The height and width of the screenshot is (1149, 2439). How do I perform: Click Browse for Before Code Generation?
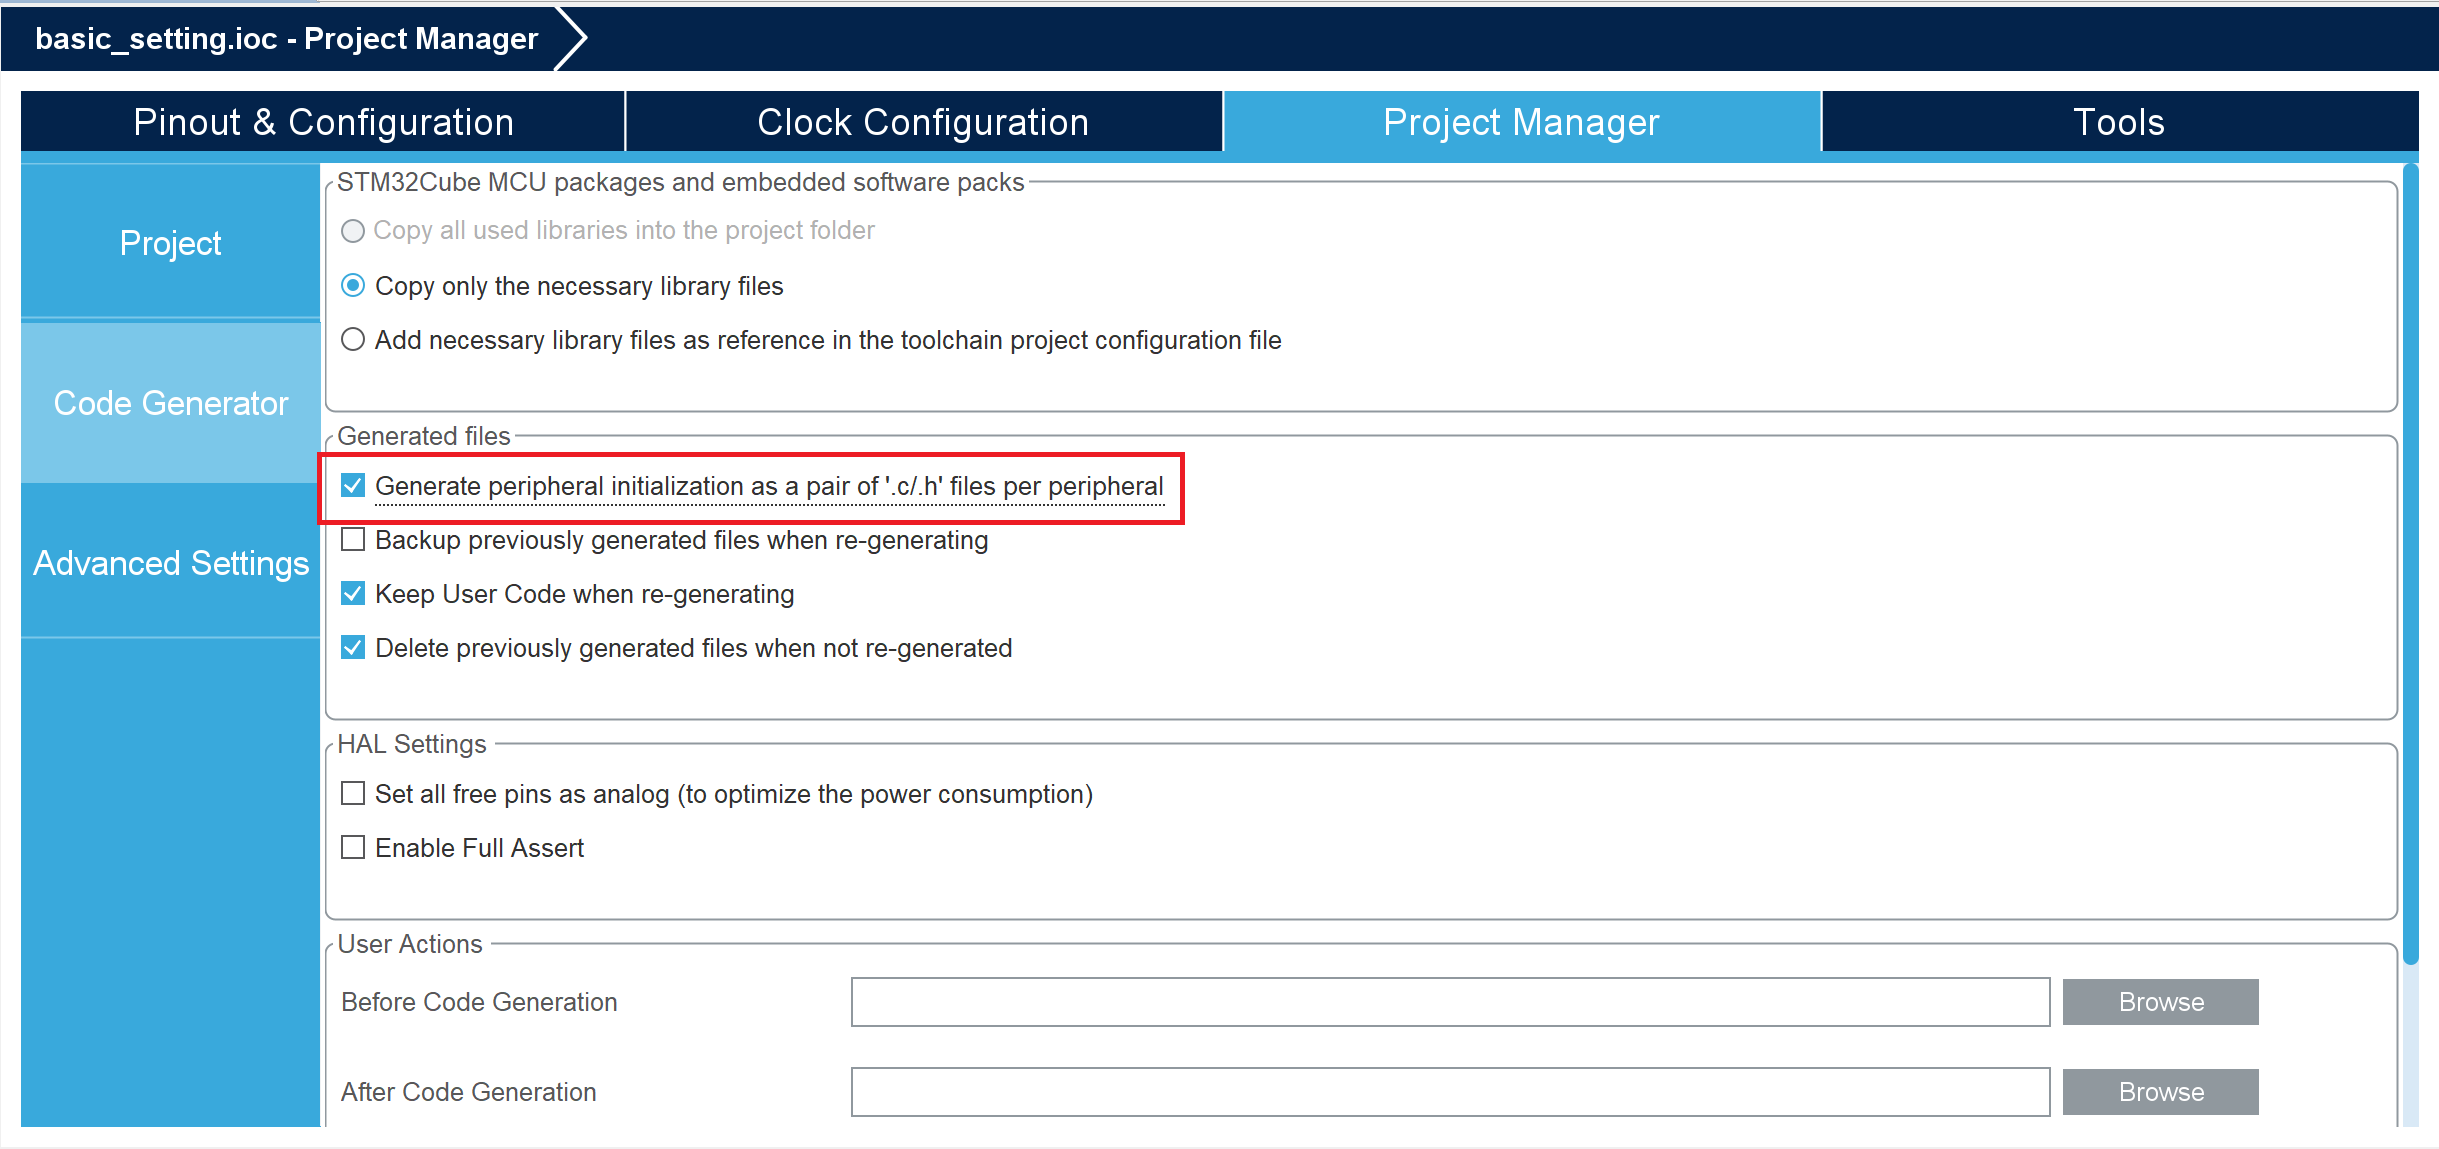pyautogui.click(x=2160, y=1002)
